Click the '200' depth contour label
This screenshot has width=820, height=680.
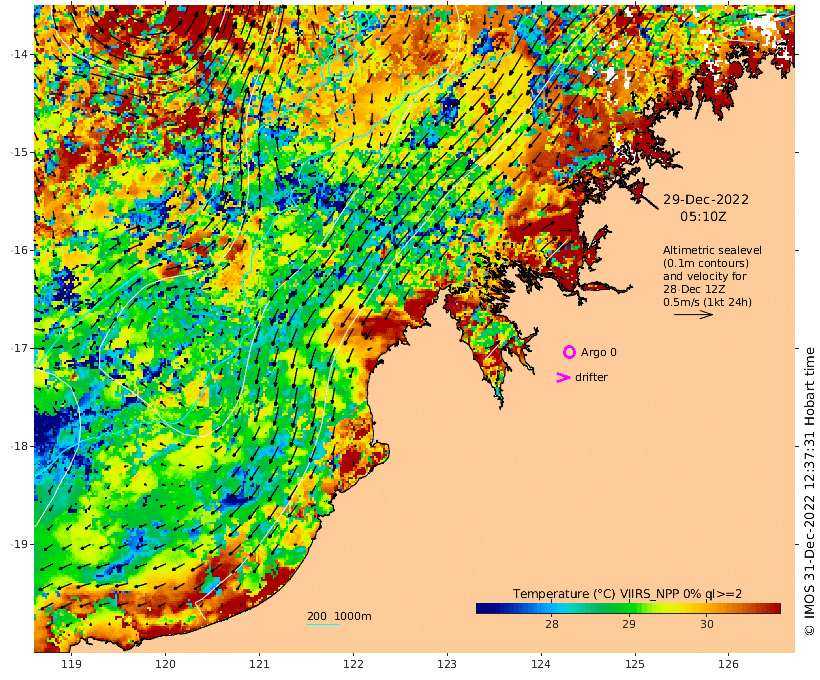[x=317, y=616]
